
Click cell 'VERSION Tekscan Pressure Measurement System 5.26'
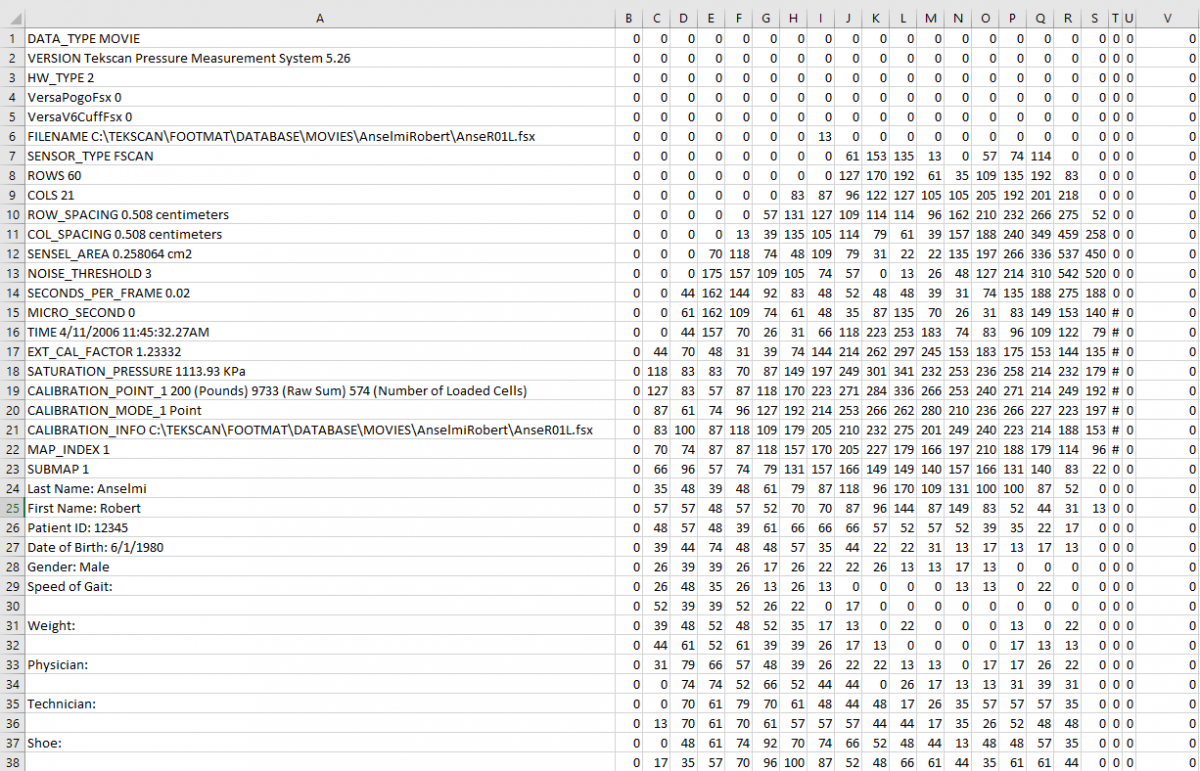click(319, 58)
